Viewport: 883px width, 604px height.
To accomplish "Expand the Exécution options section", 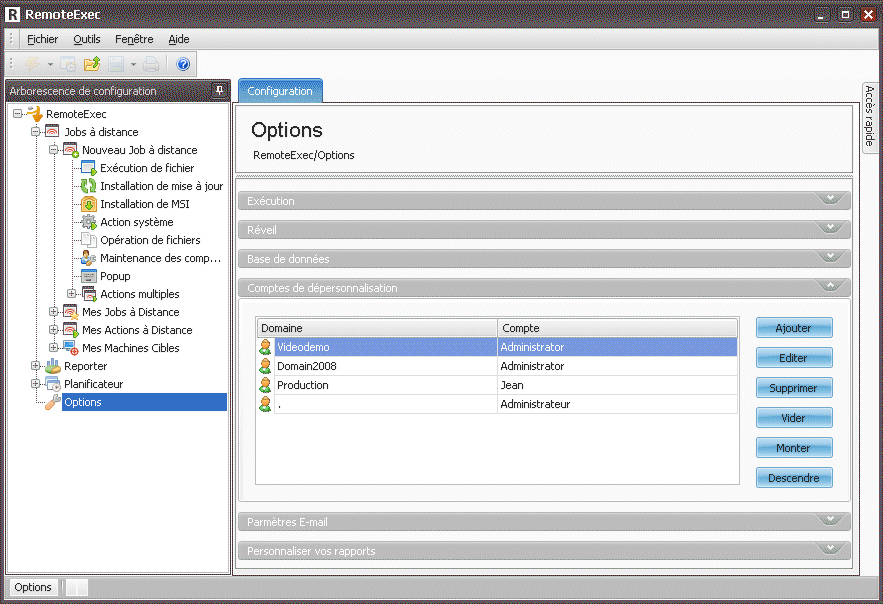I will point(830,200).
